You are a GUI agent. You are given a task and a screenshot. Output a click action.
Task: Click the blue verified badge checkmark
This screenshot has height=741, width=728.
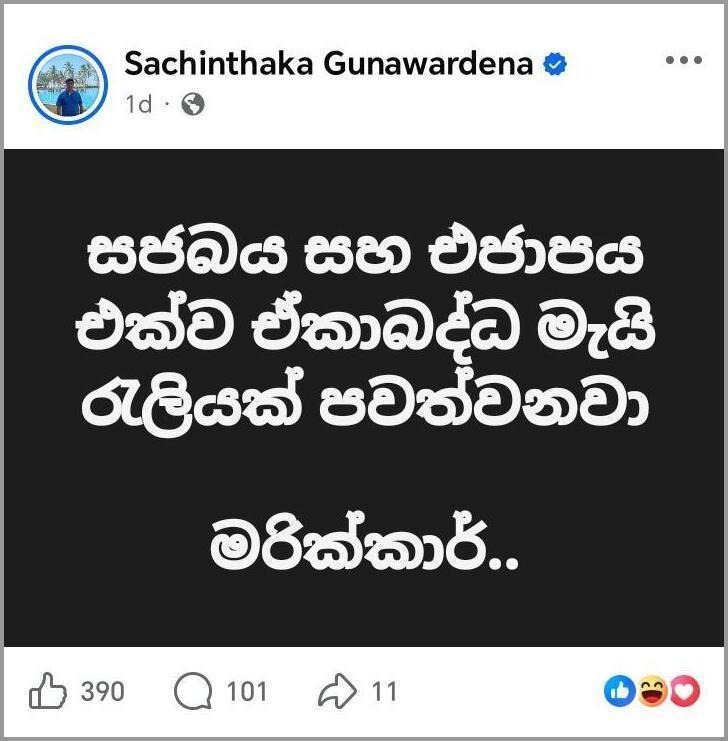(555, 64)
